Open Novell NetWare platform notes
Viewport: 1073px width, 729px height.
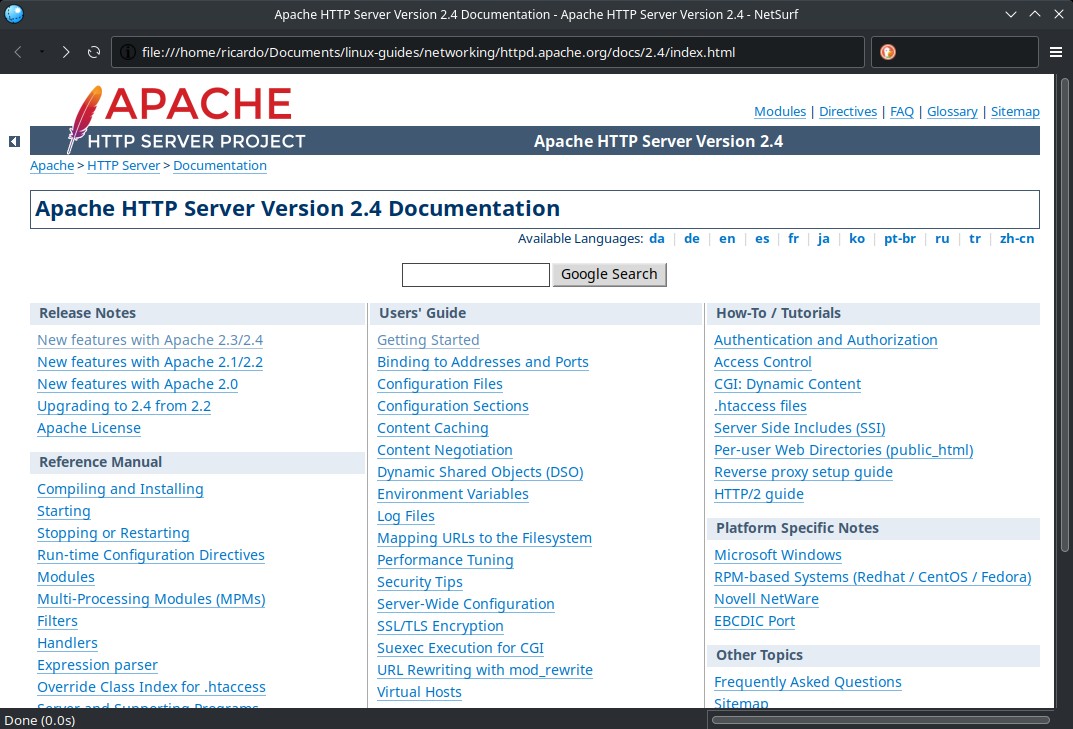click(766, 599)
